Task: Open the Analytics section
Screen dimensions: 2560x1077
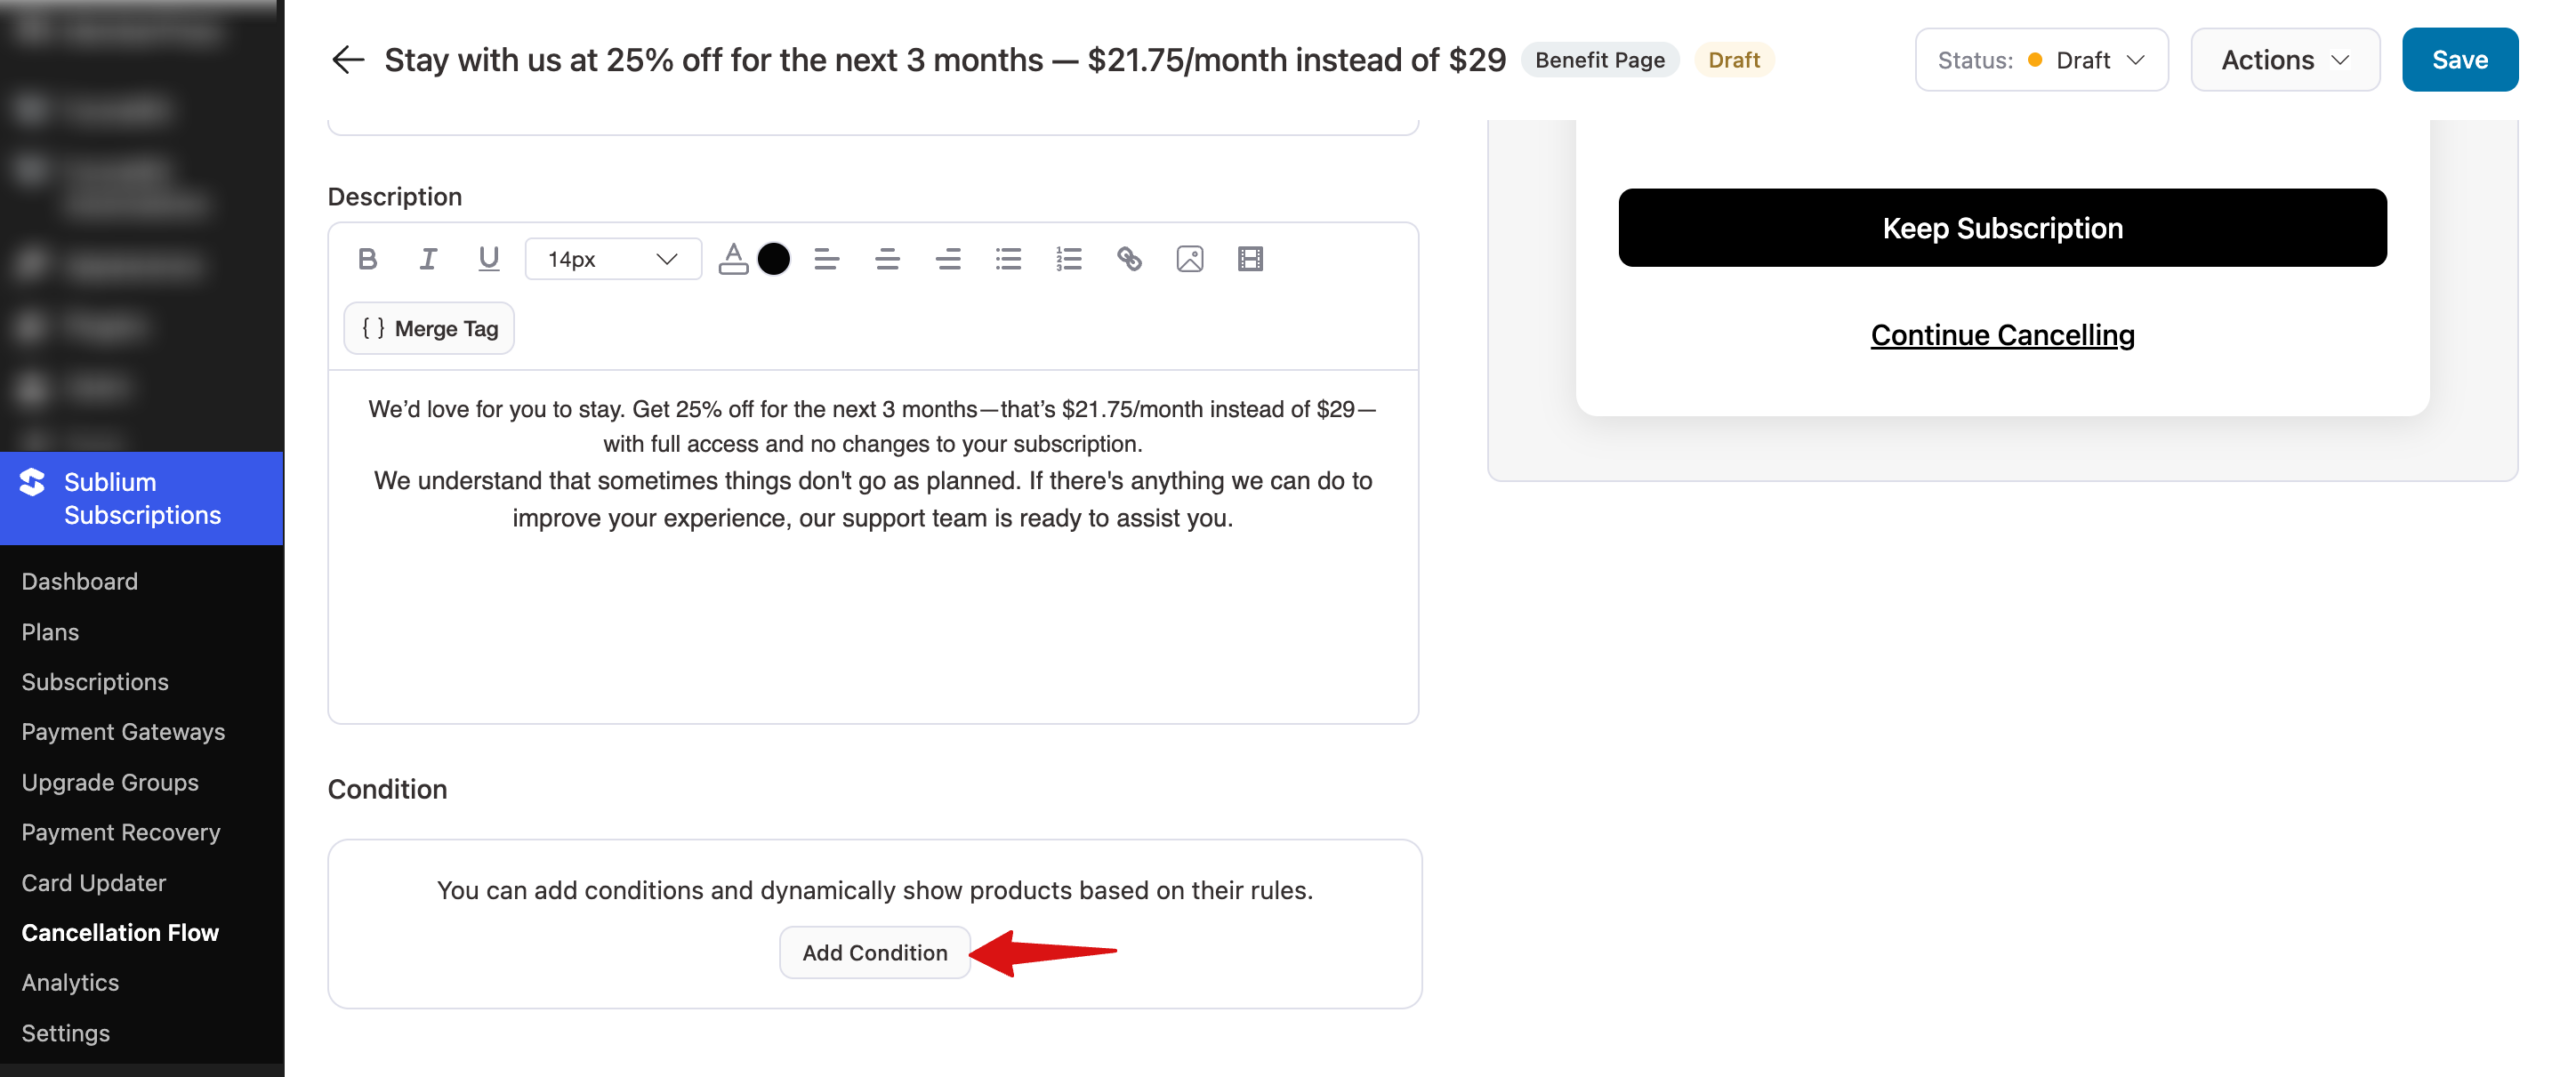Action: pyautogui.click(x=70, y=982)
